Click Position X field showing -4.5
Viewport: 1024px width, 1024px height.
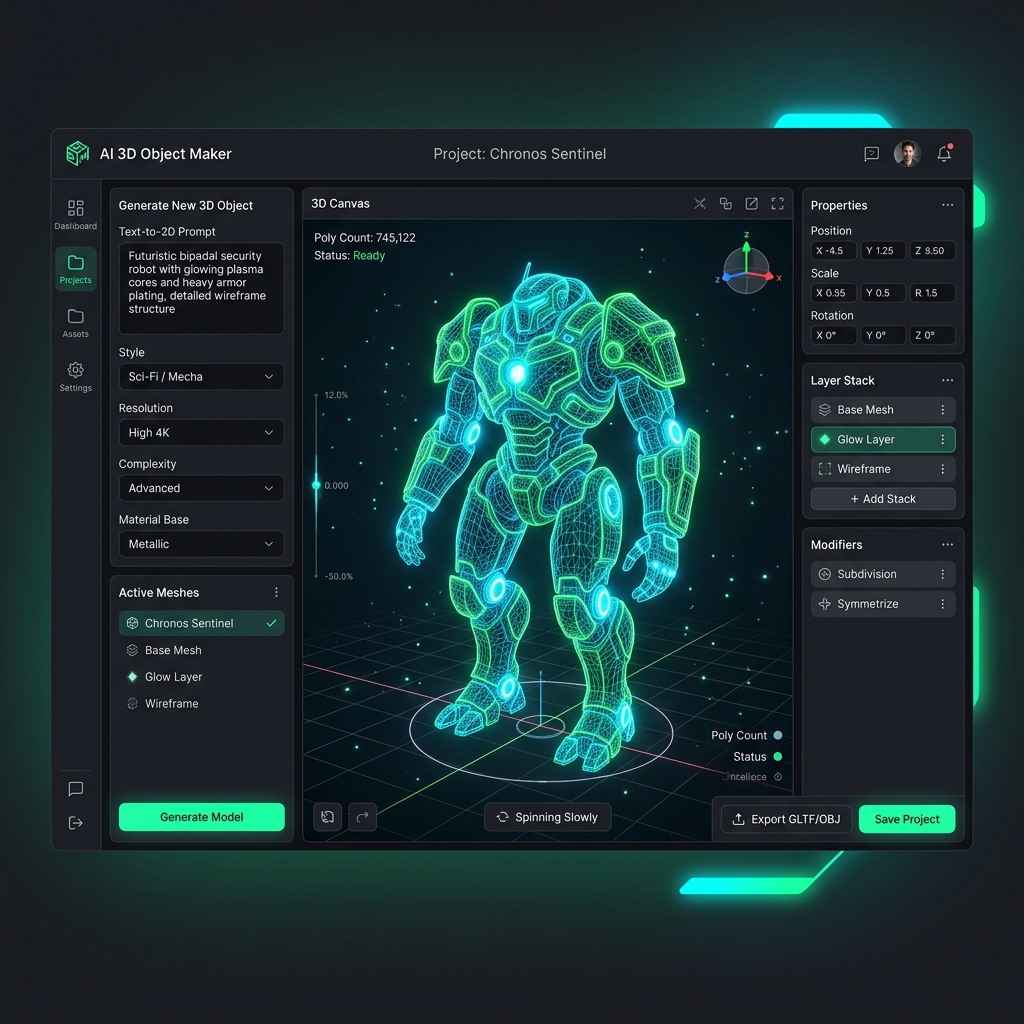pyautogui.click(x=833, y=251)
